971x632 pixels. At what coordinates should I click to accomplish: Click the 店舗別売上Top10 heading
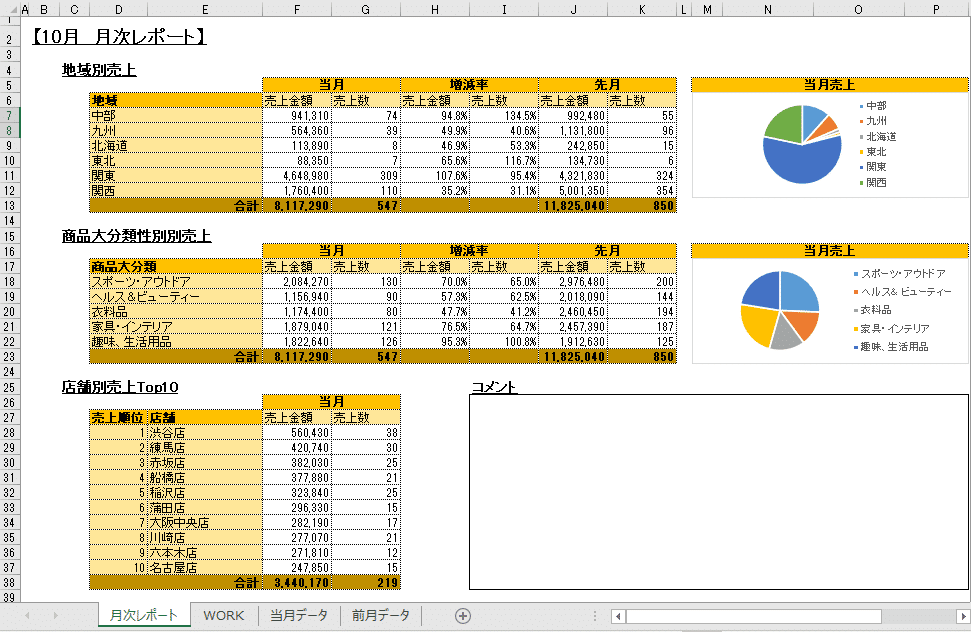(120, 387)
